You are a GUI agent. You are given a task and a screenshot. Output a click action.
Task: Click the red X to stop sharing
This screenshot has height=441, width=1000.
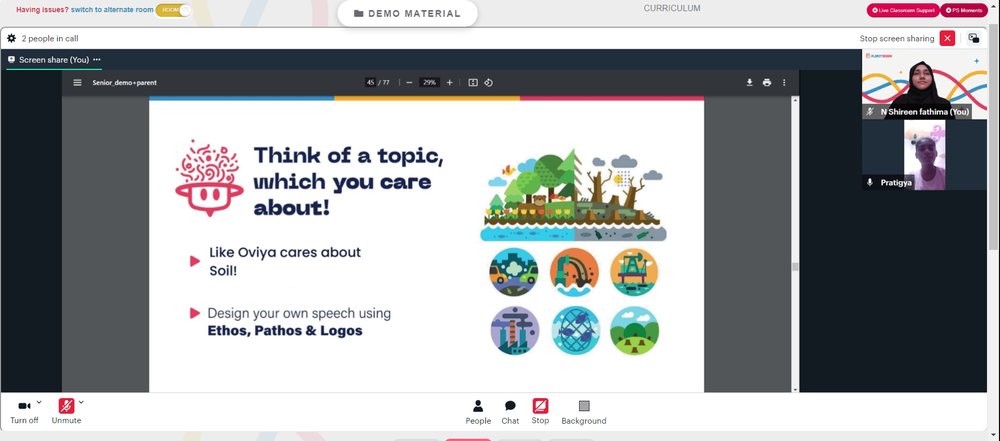pos(947,38)
